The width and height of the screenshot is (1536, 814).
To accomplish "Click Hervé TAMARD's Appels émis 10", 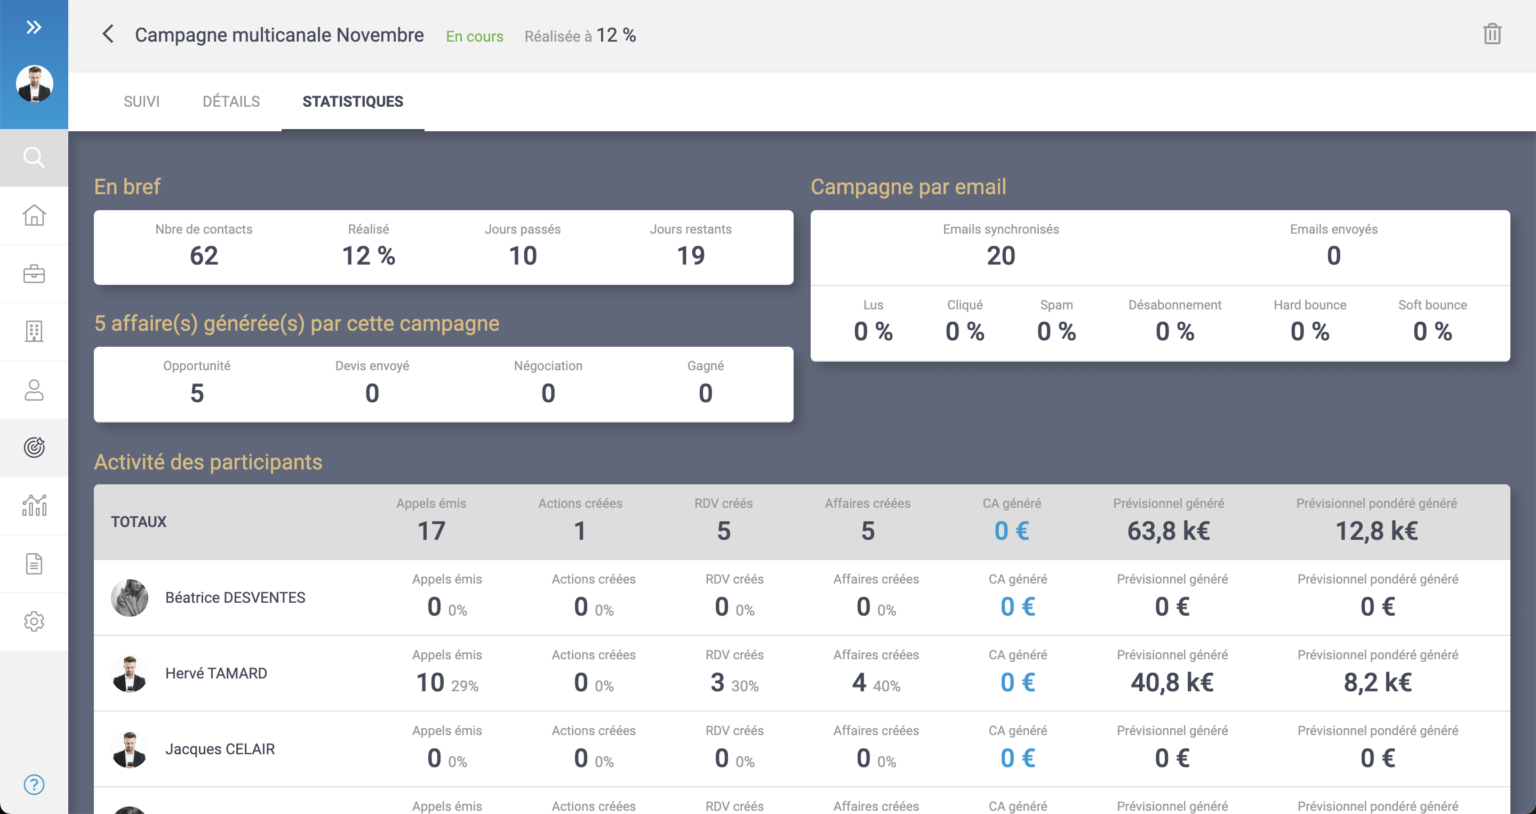I will click(430, 683).
